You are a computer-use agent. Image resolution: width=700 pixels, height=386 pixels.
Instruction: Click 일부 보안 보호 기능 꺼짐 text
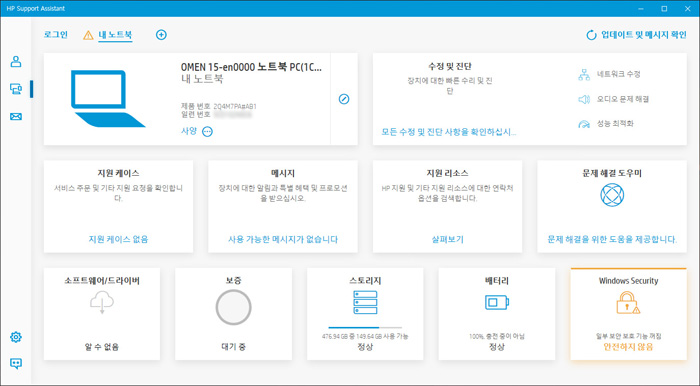(628, 336)
